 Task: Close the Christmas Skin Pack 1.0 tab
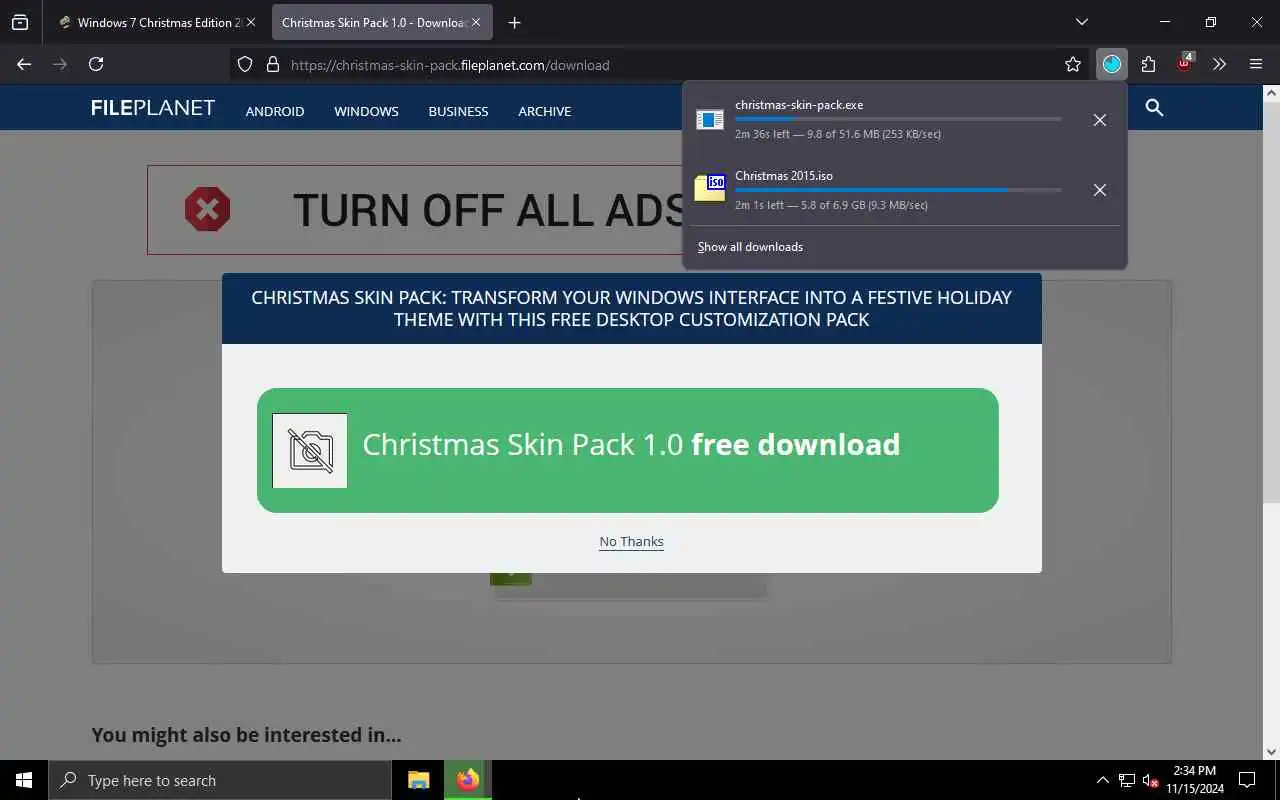tap(475, 22)
